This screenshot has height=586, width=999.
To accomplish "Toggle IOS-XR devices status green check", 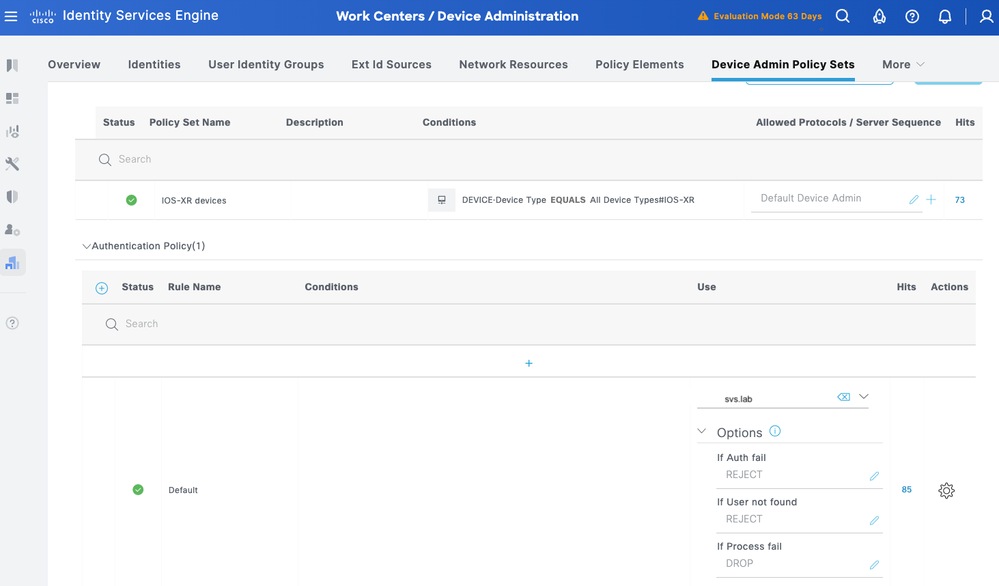I will coord(131,200).
